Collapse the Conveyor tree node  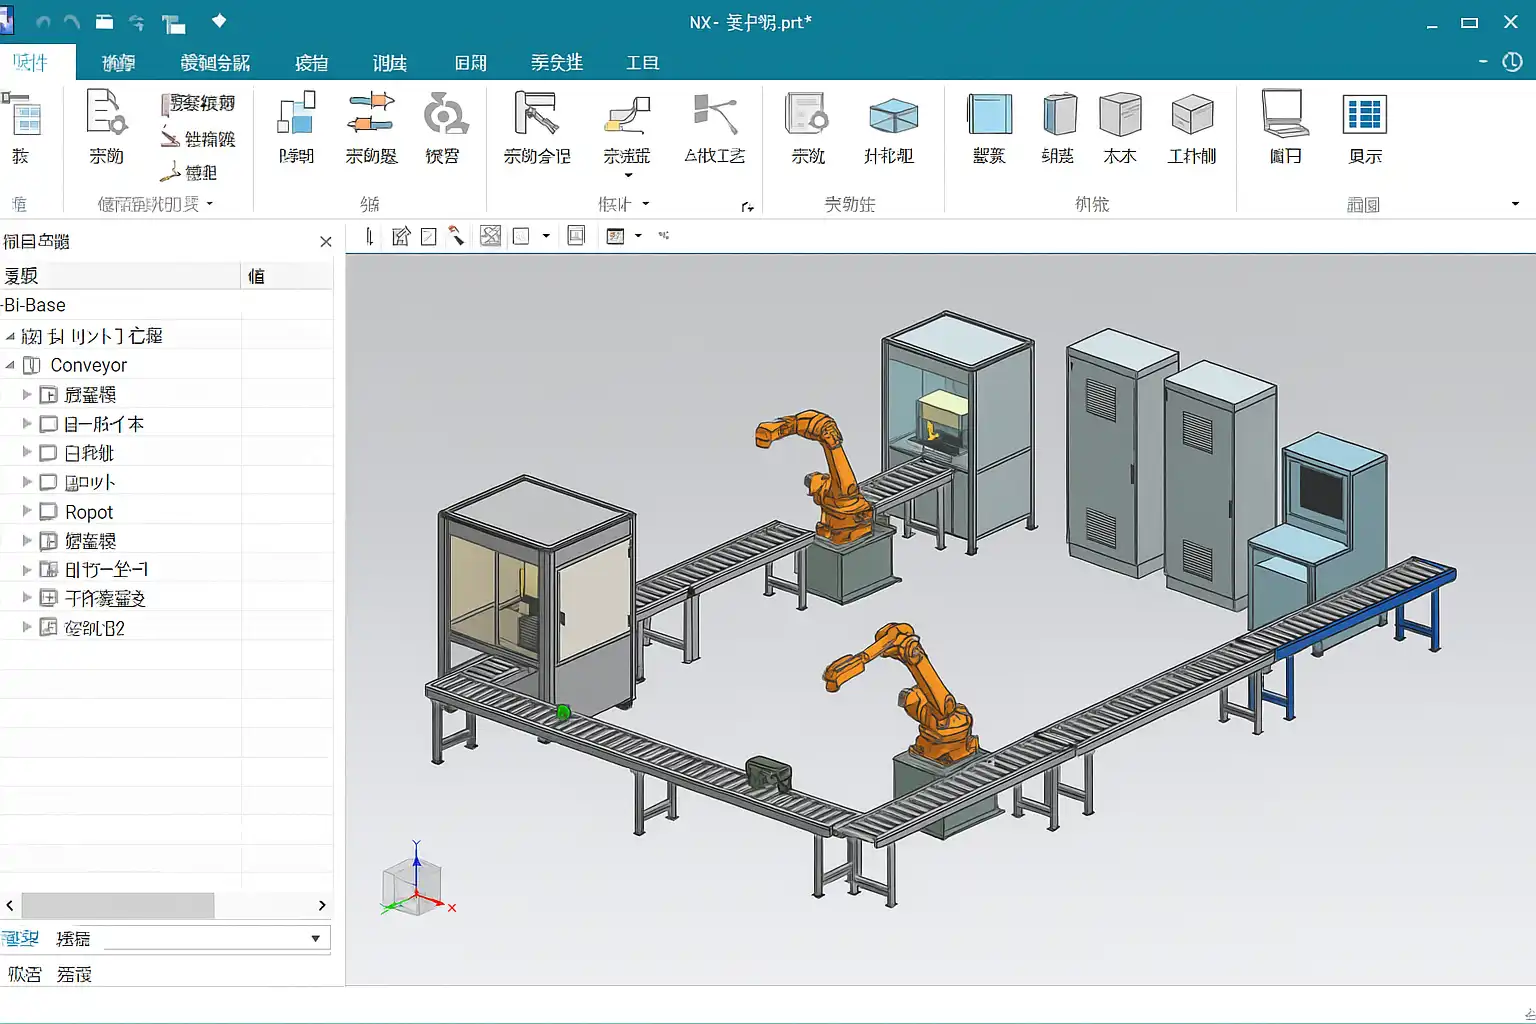pos(10,365)
